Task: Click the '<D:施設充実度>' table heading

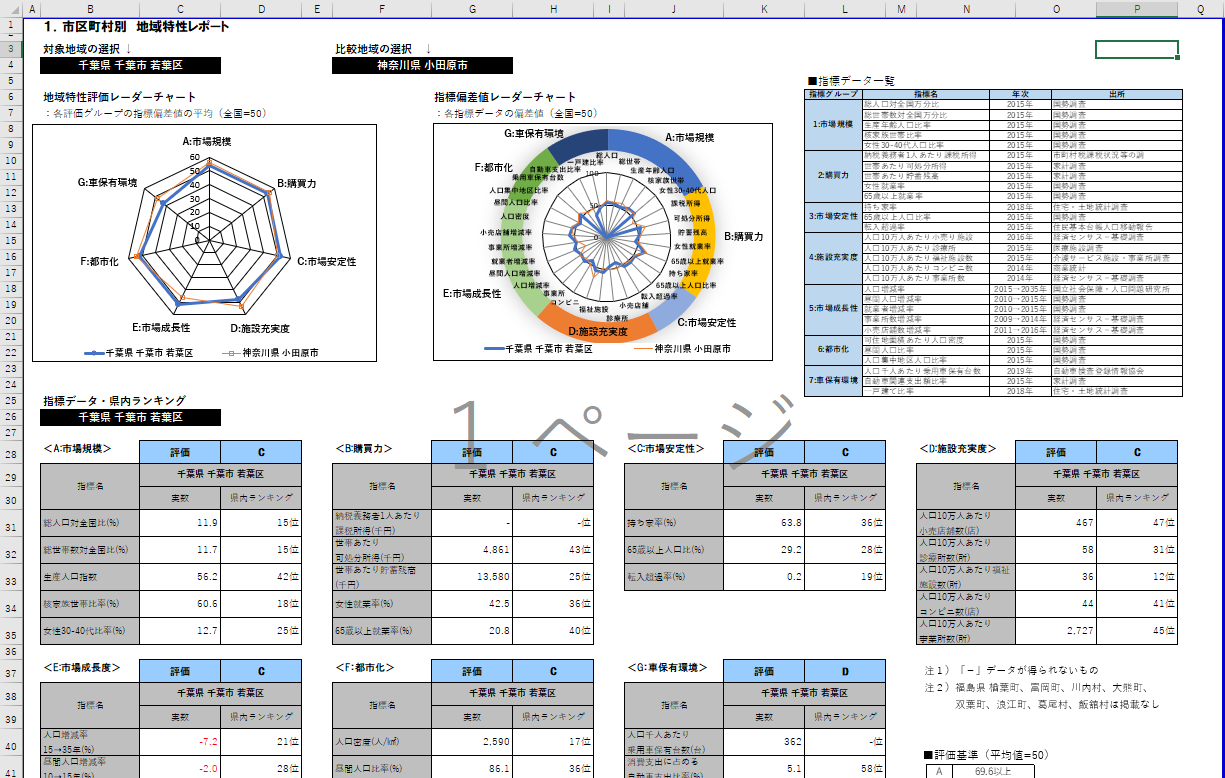Action: [x=957, y=448]
